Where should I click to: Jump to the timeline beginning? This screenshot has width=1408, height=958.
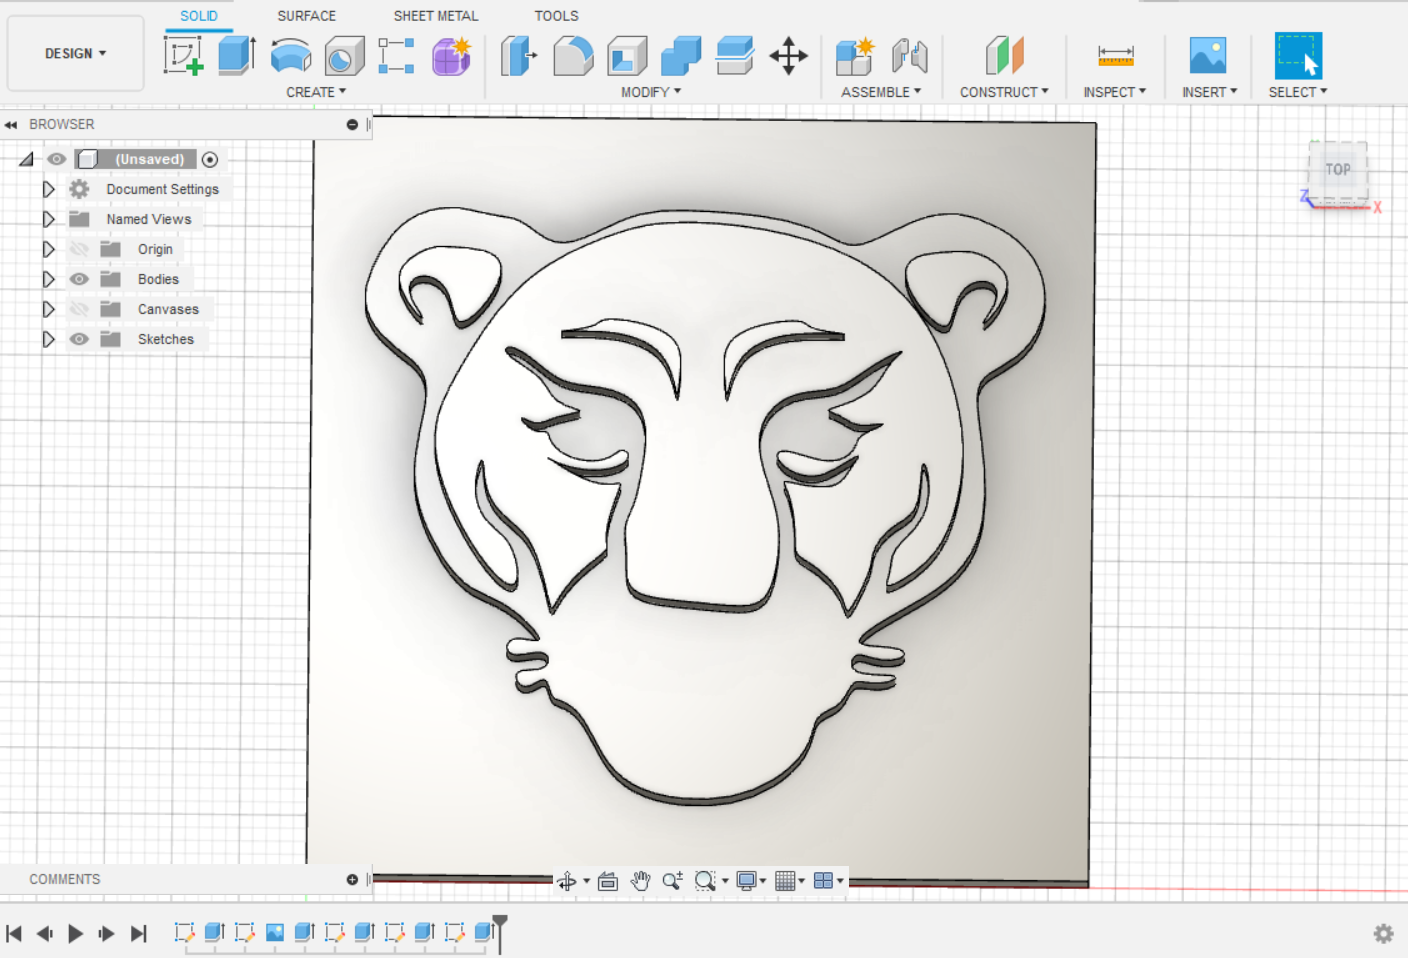coord(14,933)
